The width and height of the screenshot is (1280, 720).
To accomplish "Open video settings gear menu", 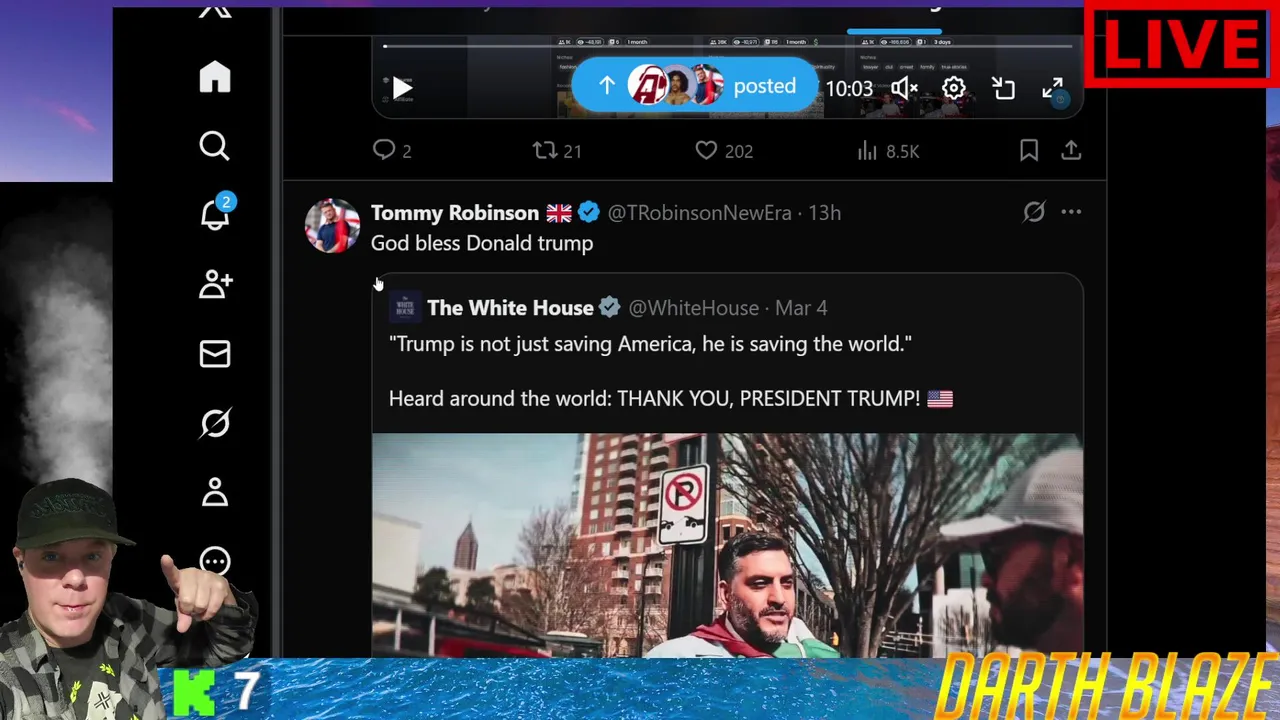I will pos(954,88).
